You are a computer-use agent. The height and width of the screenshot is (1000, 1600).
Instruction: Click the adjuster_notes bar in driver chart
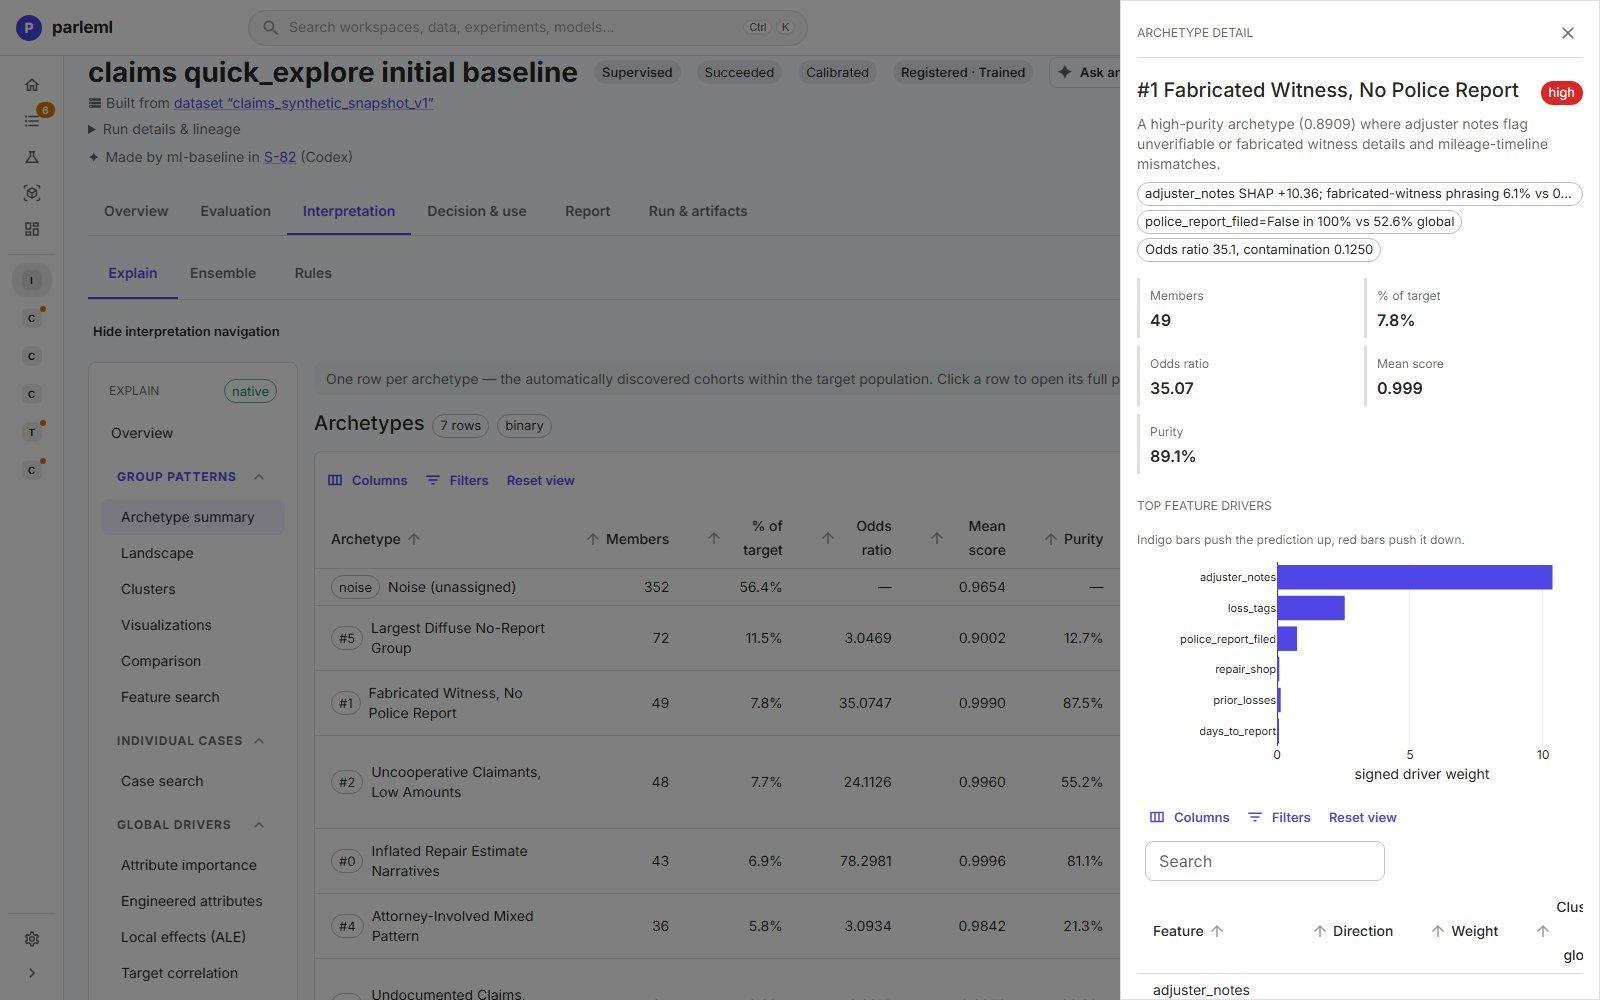pyautogui.click(x=1414, y=577)
